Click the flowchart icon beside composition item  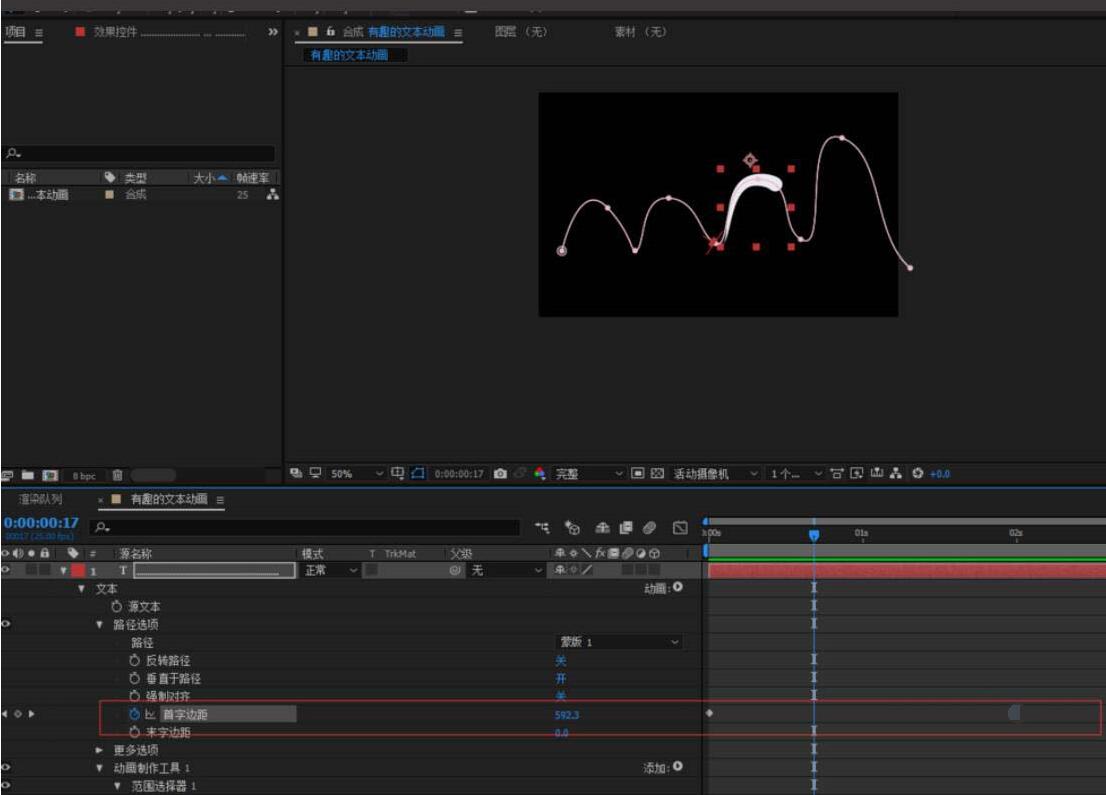pyautogui.click(x=273, y=195)
